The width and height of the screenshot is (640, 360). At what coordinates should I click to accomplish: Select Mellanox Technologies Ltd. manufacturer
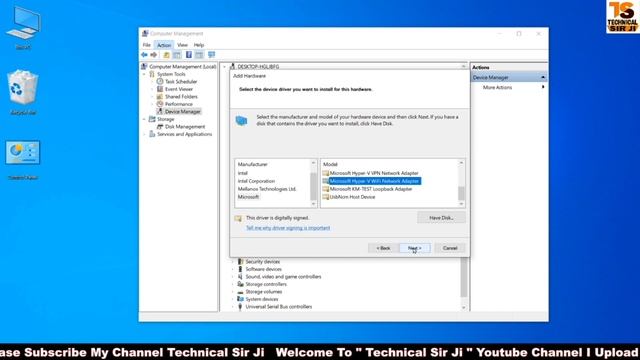click(x=267, y=189)
